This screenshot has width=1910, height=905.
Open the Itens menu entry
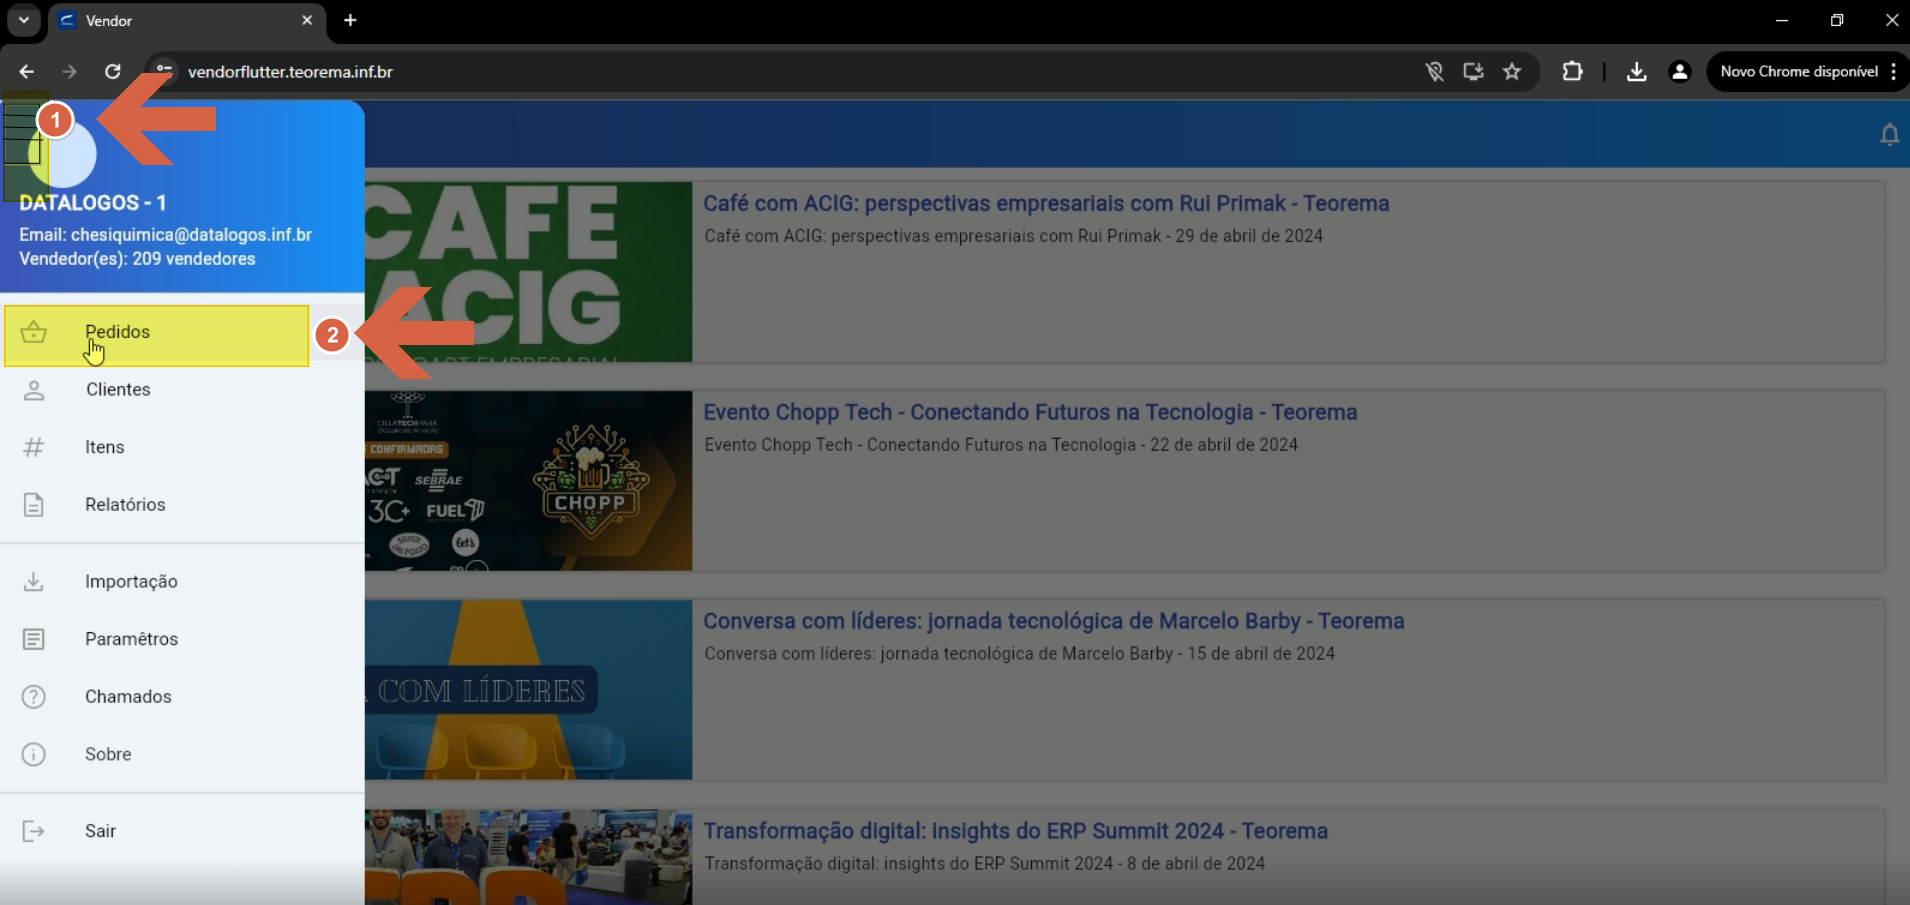coord(182,447)
